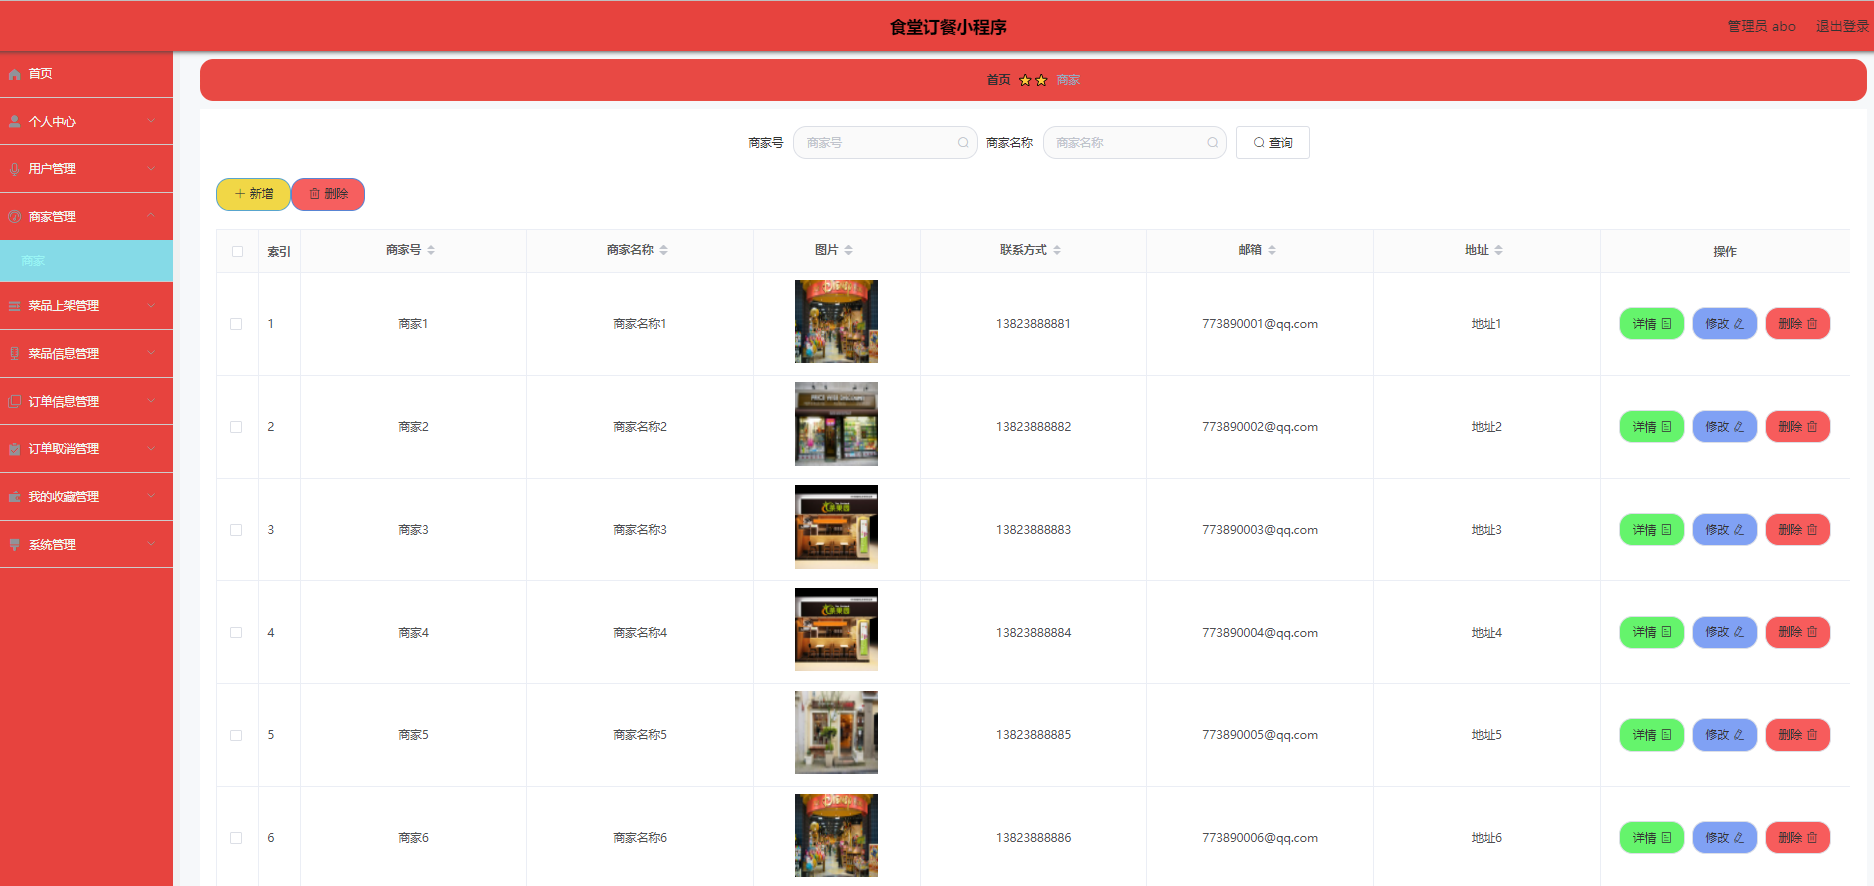
Task: Open the 商家5 shop image thumbnail
Action: 836,732
